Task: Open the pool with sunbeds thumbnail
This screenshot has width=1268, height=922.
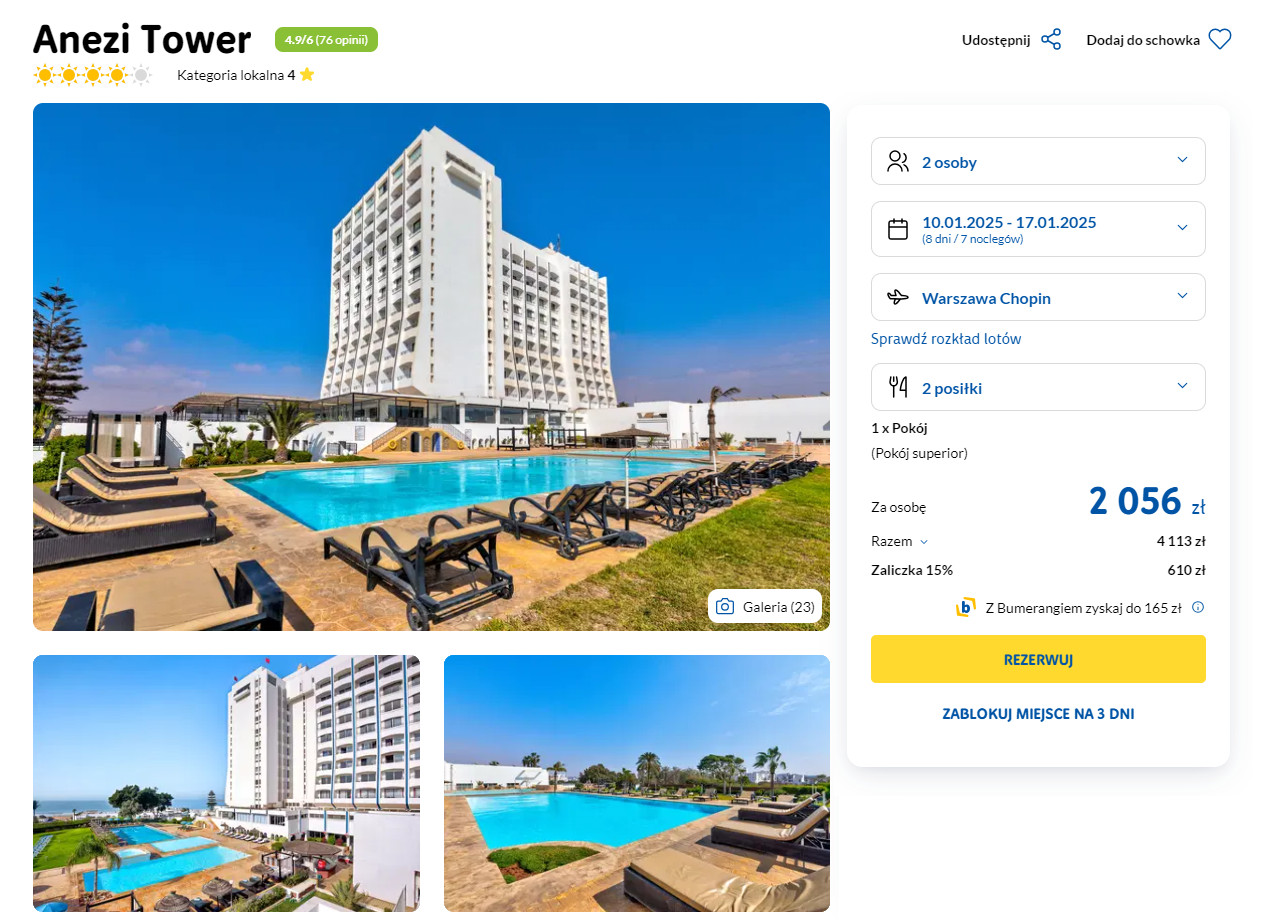Action: tap(637, 783)
